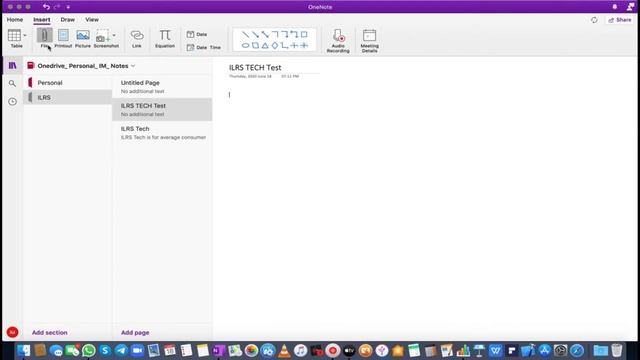The width and height of the screenshot is (640, 360).
Task: Click the sync refresh icon
Action: coord(594,20)
